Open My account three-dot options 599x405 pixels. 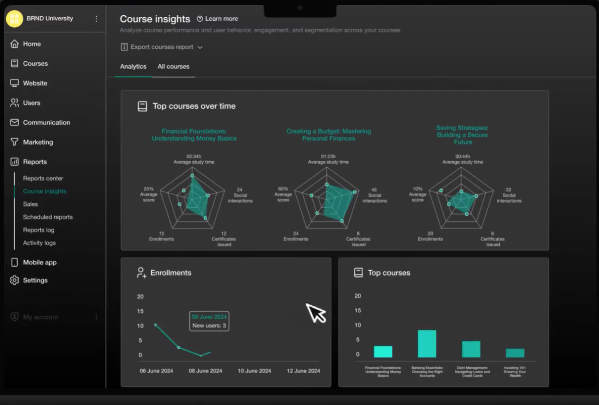coord(96,317)
